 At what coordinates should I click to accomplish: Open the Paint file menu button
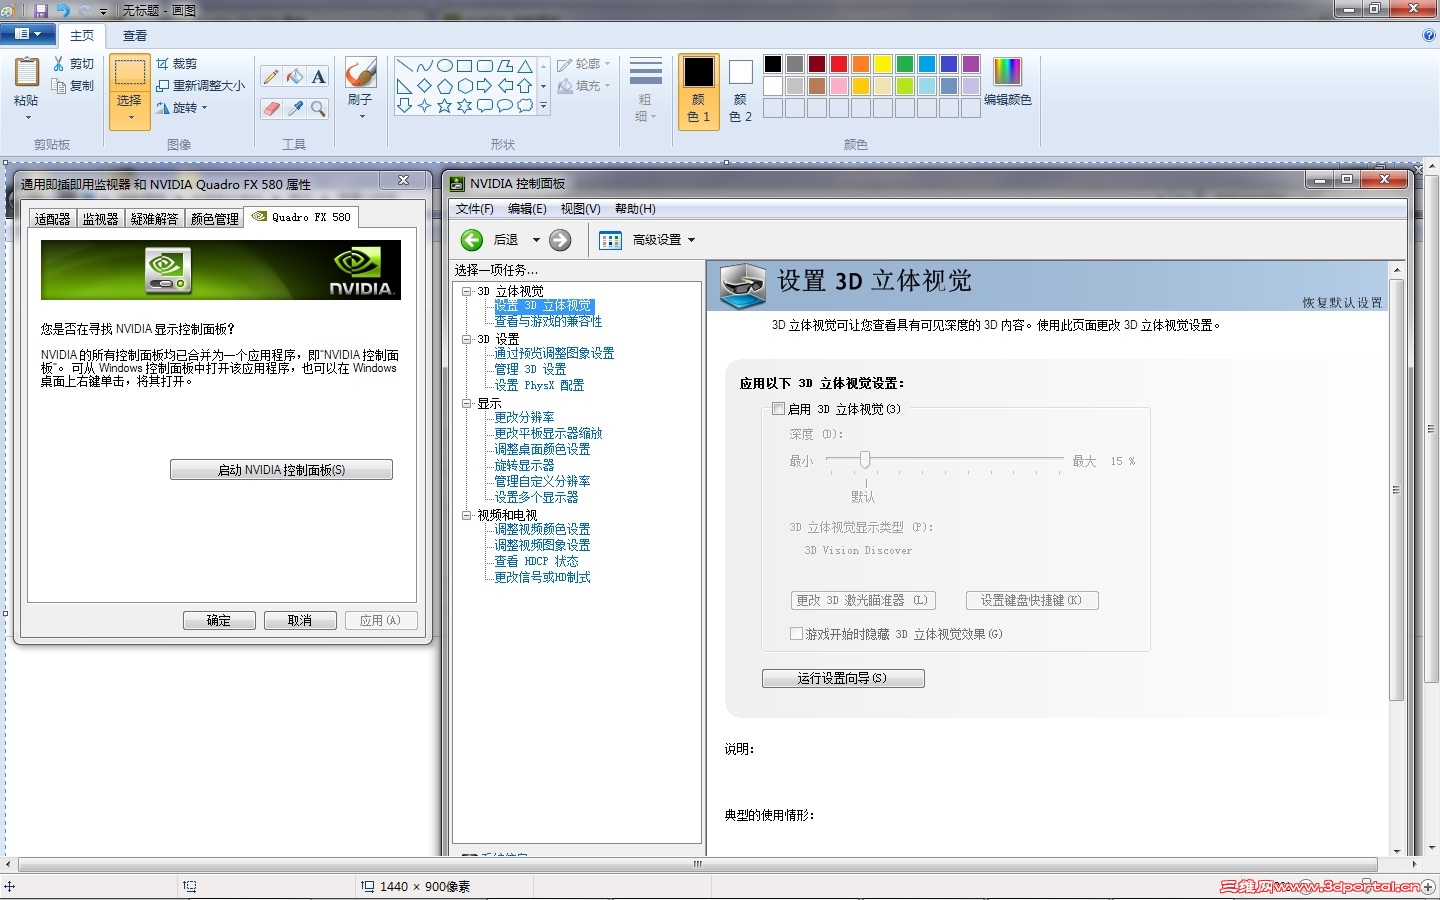click(28, 35)
